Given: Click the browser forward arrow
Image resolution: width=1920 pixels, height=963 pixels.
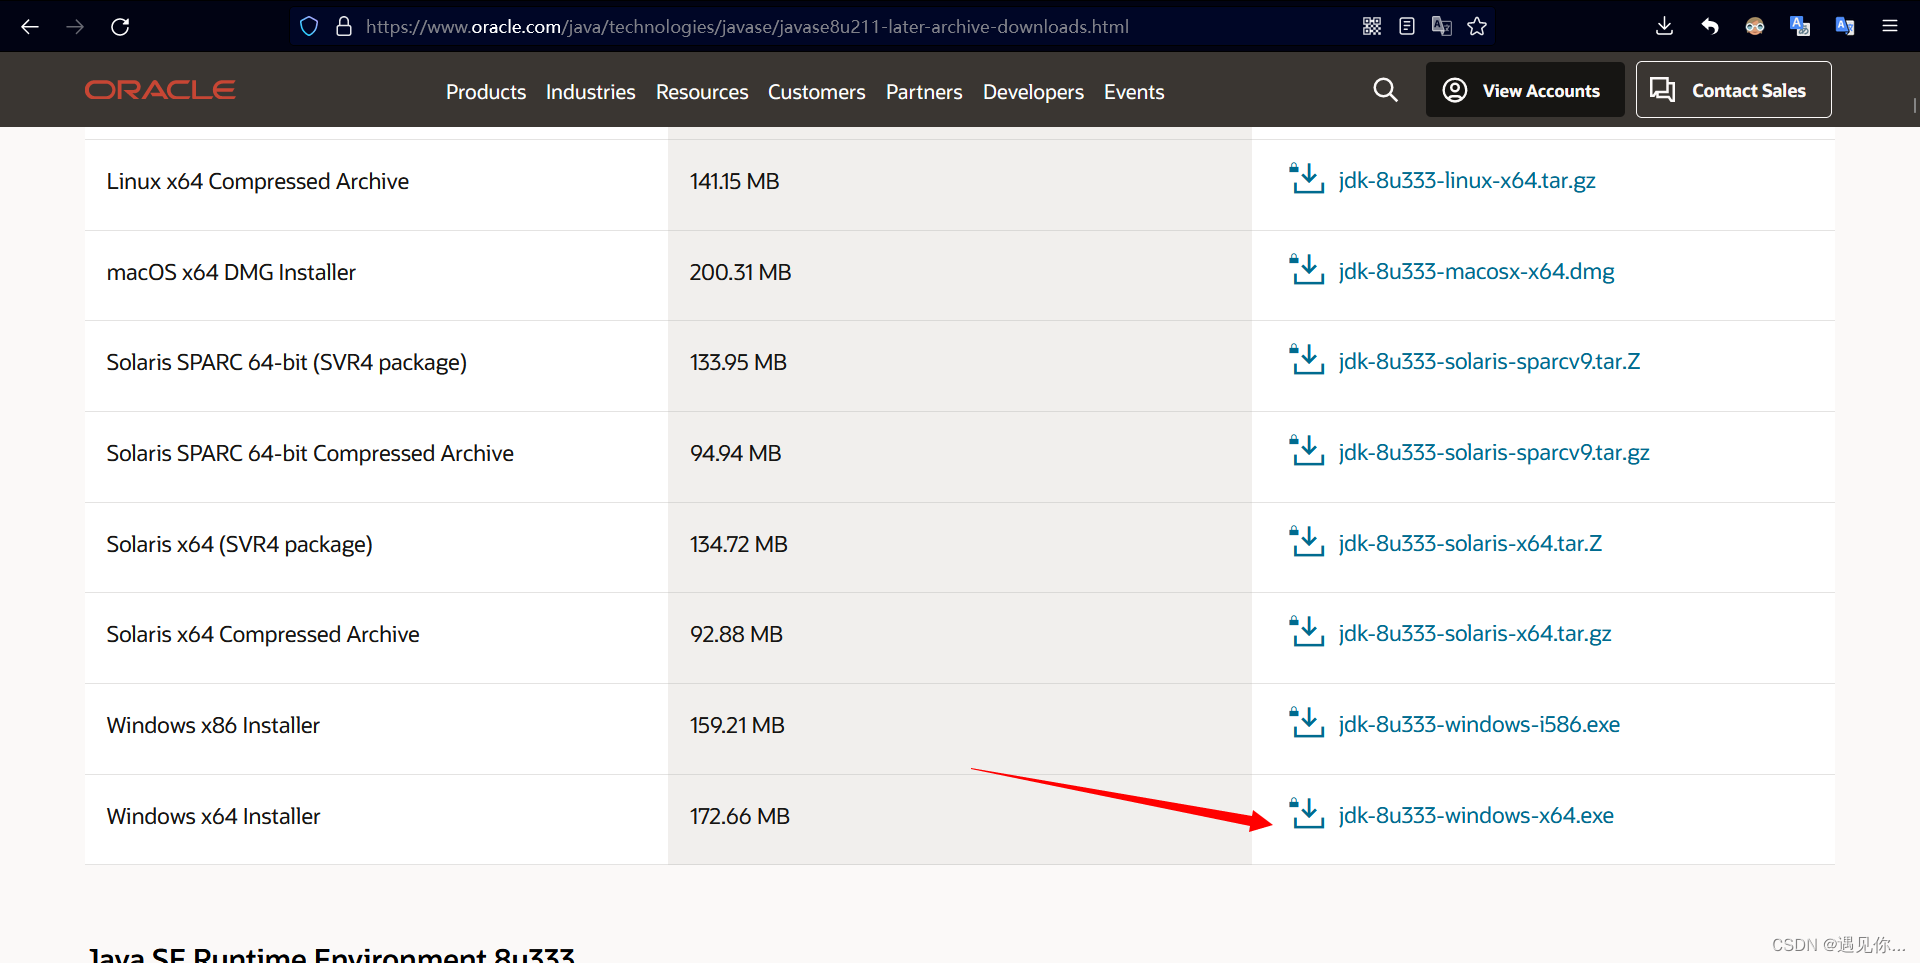Looking at the screenshot, I should pyautogui.click(x=75, y=27).
